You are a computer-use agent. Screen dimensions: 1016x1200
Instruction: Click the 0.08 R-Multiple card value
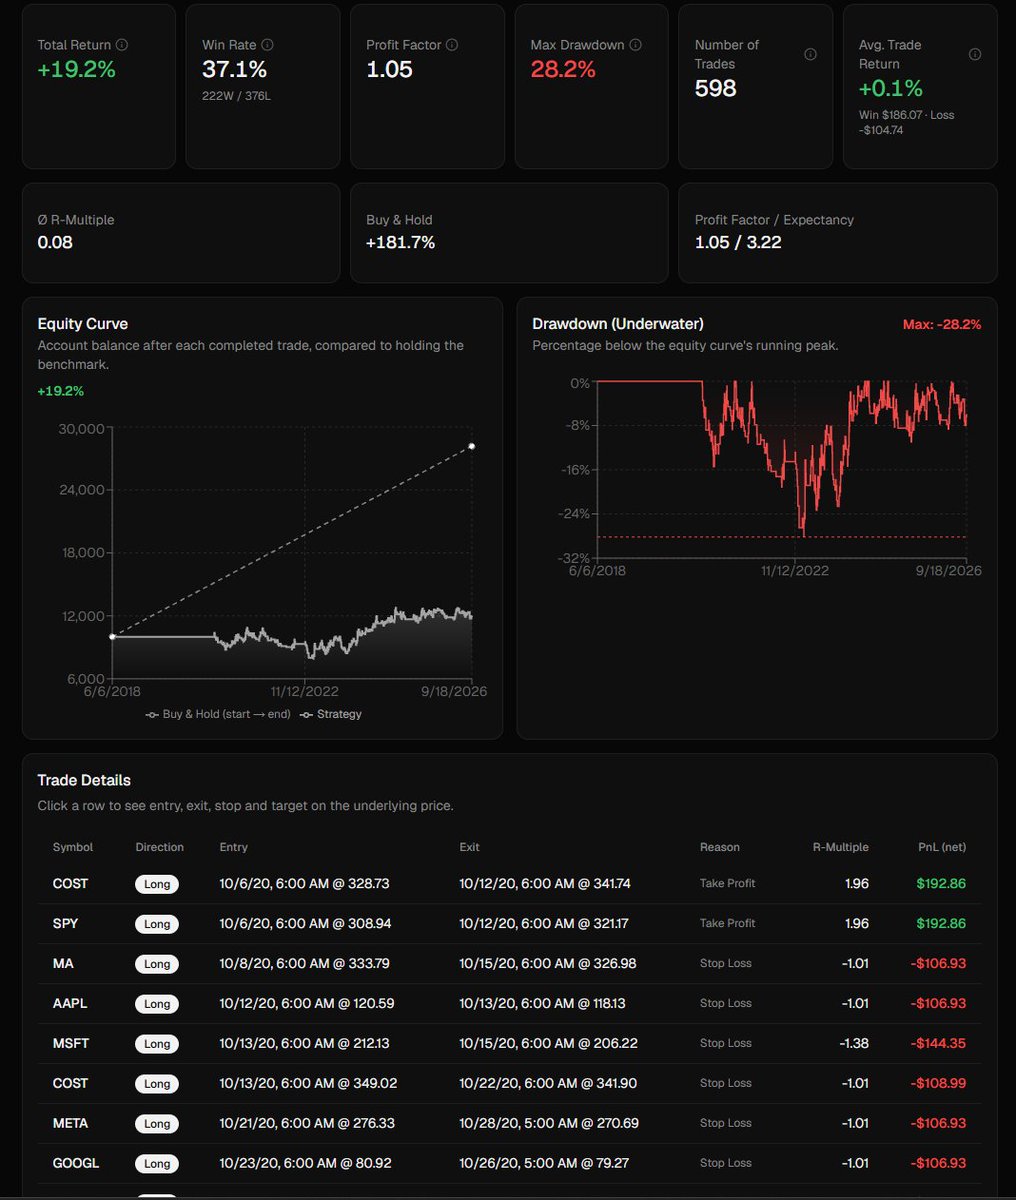click(55, 243)
